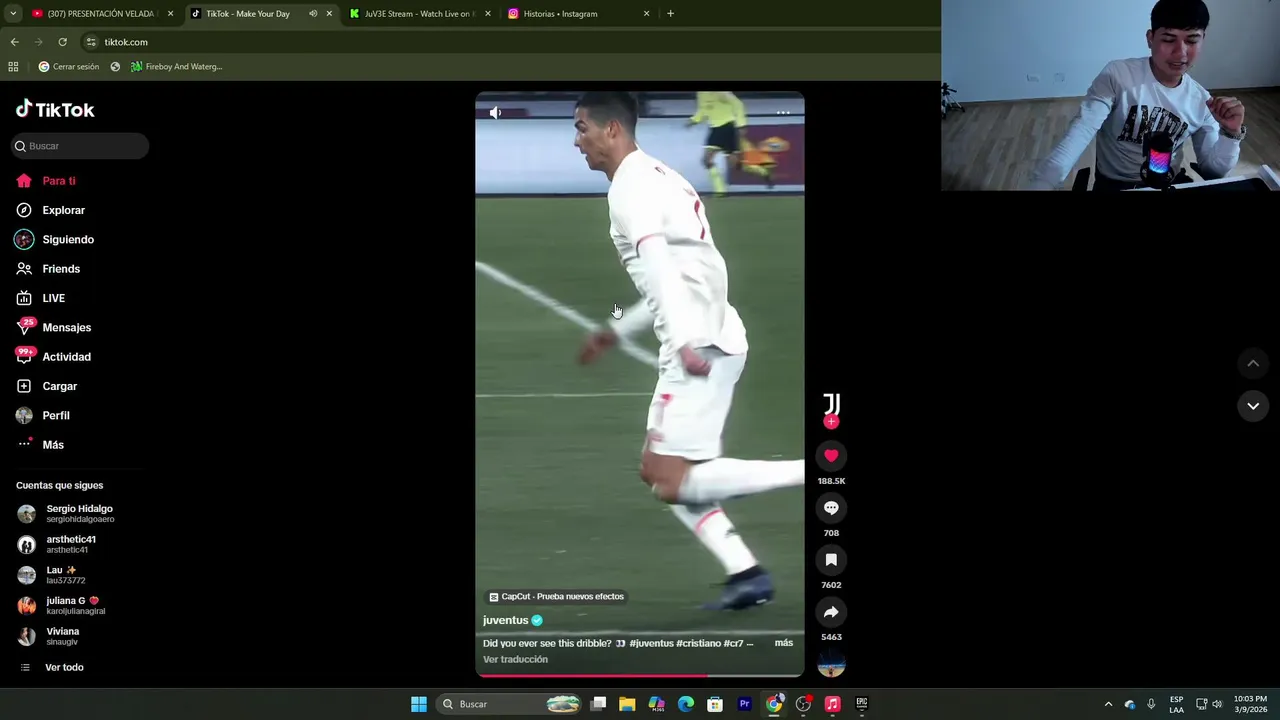Open juventus username link

tap(505, 620)
